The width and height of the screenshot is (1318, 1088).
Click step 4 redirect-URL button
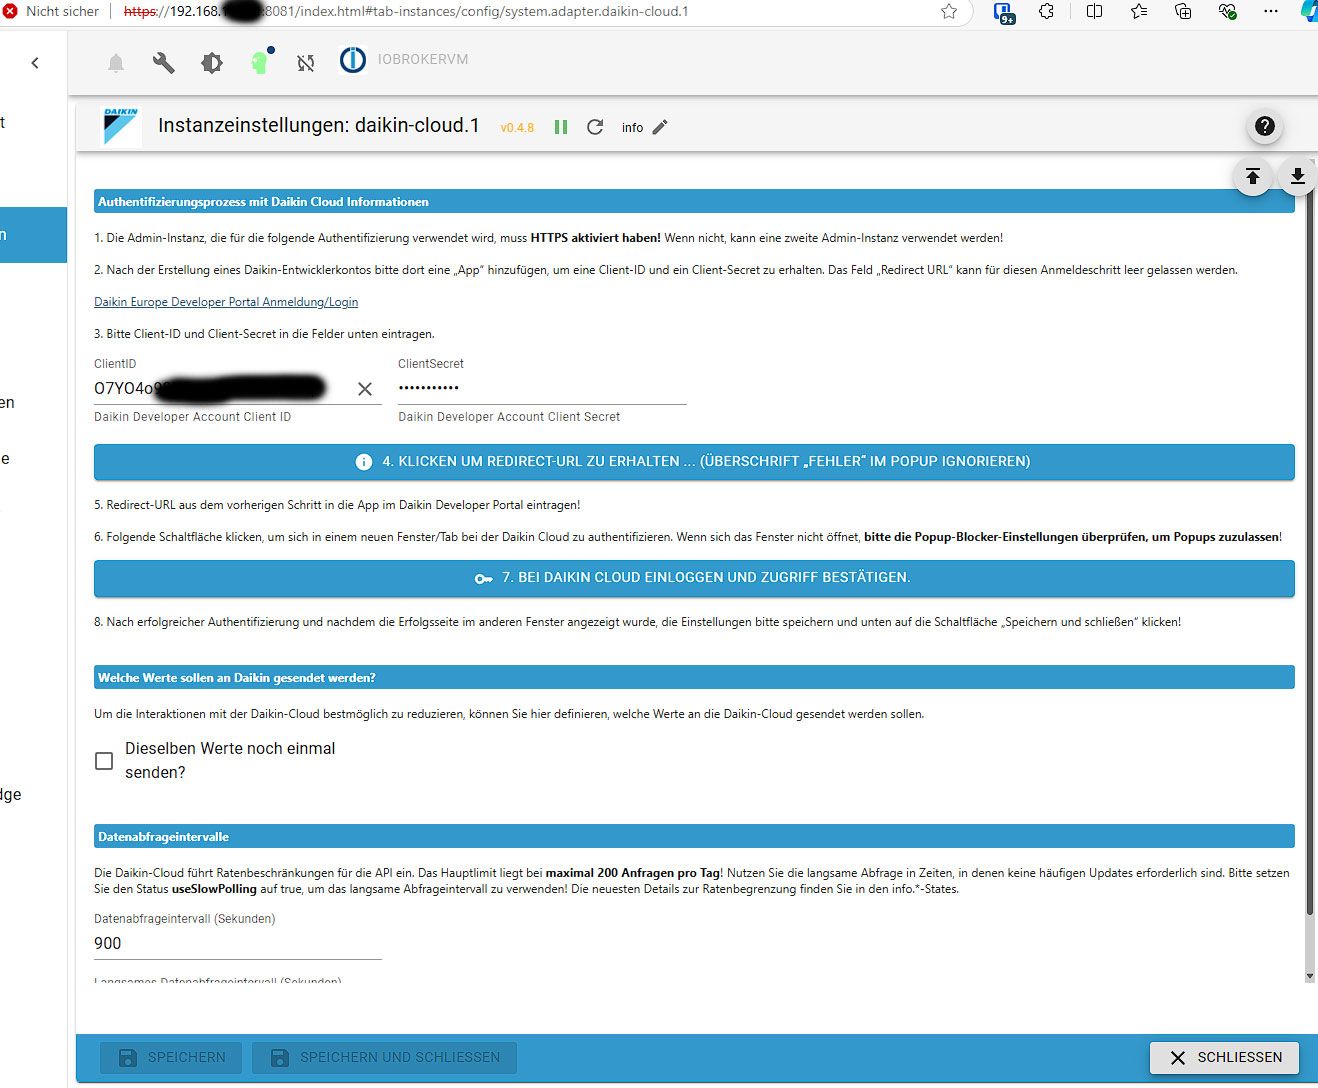(x=694, y=462)
